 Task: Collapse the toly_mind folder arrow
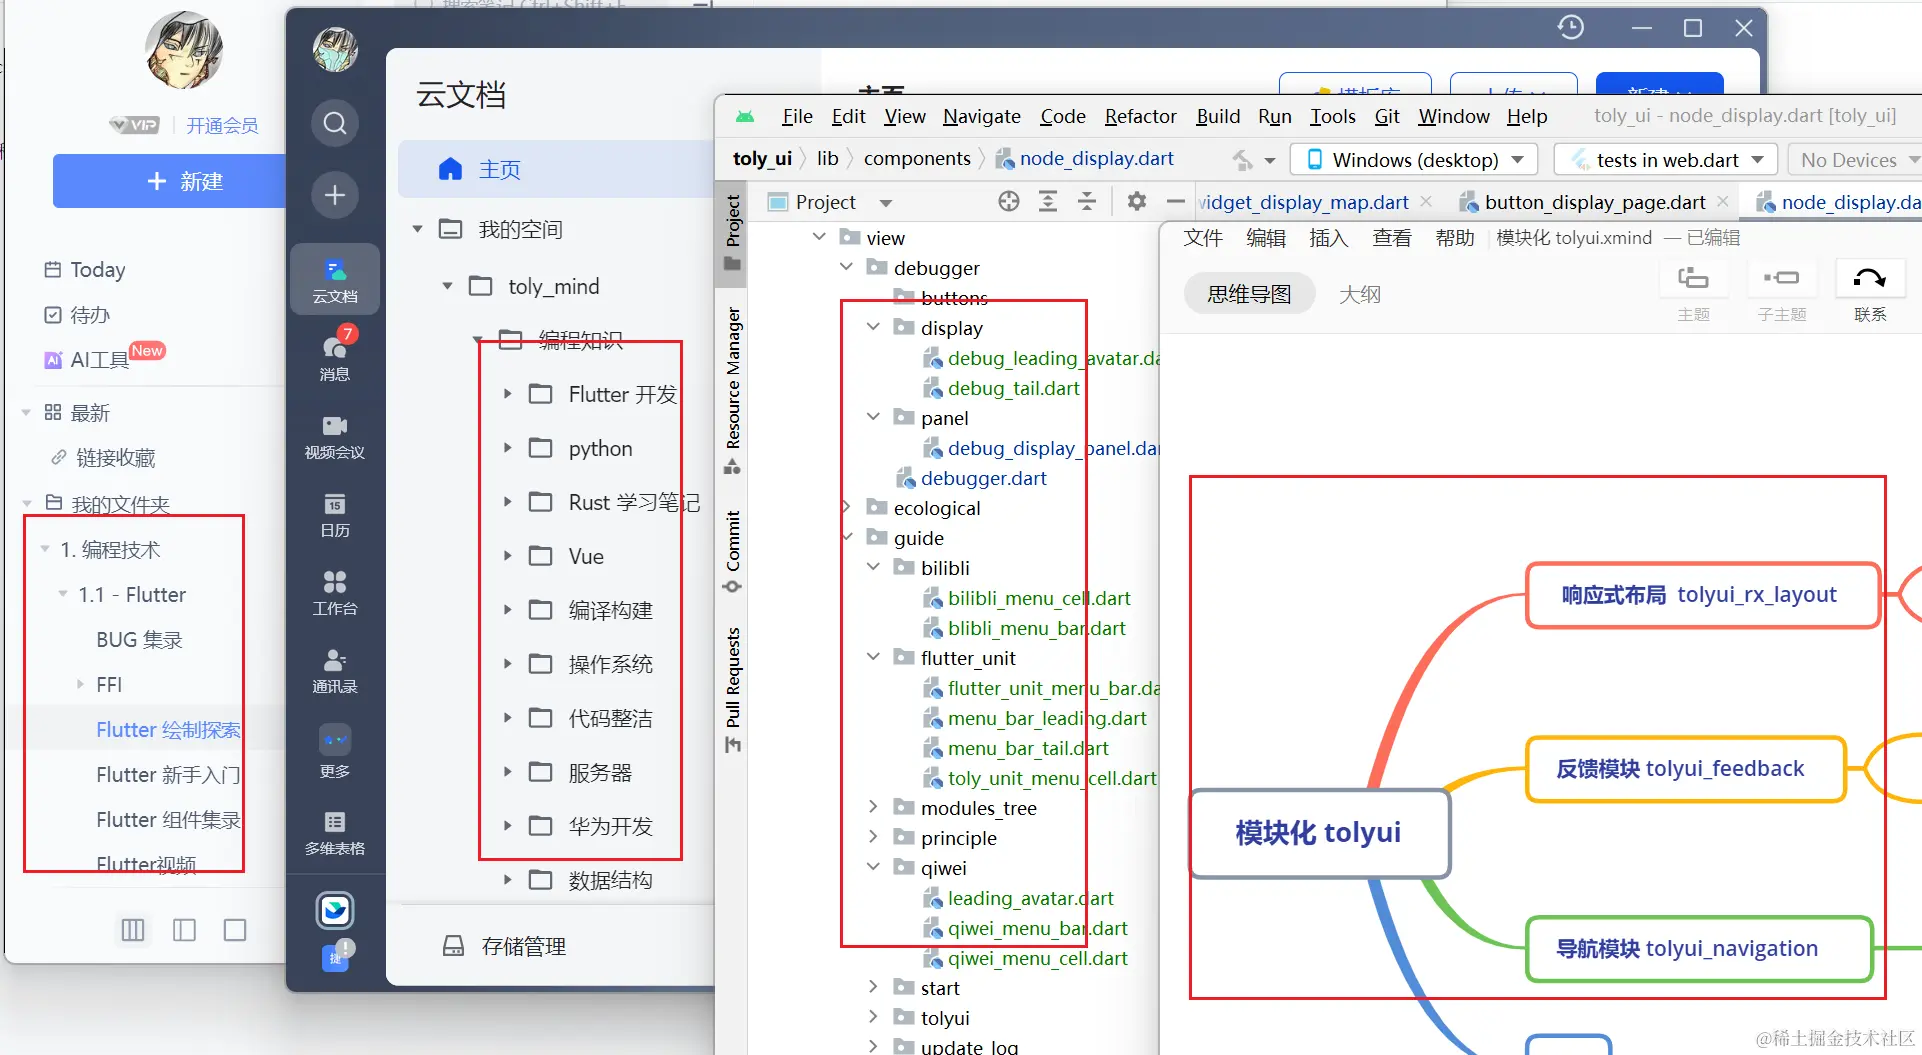click(x=447, y=286)
